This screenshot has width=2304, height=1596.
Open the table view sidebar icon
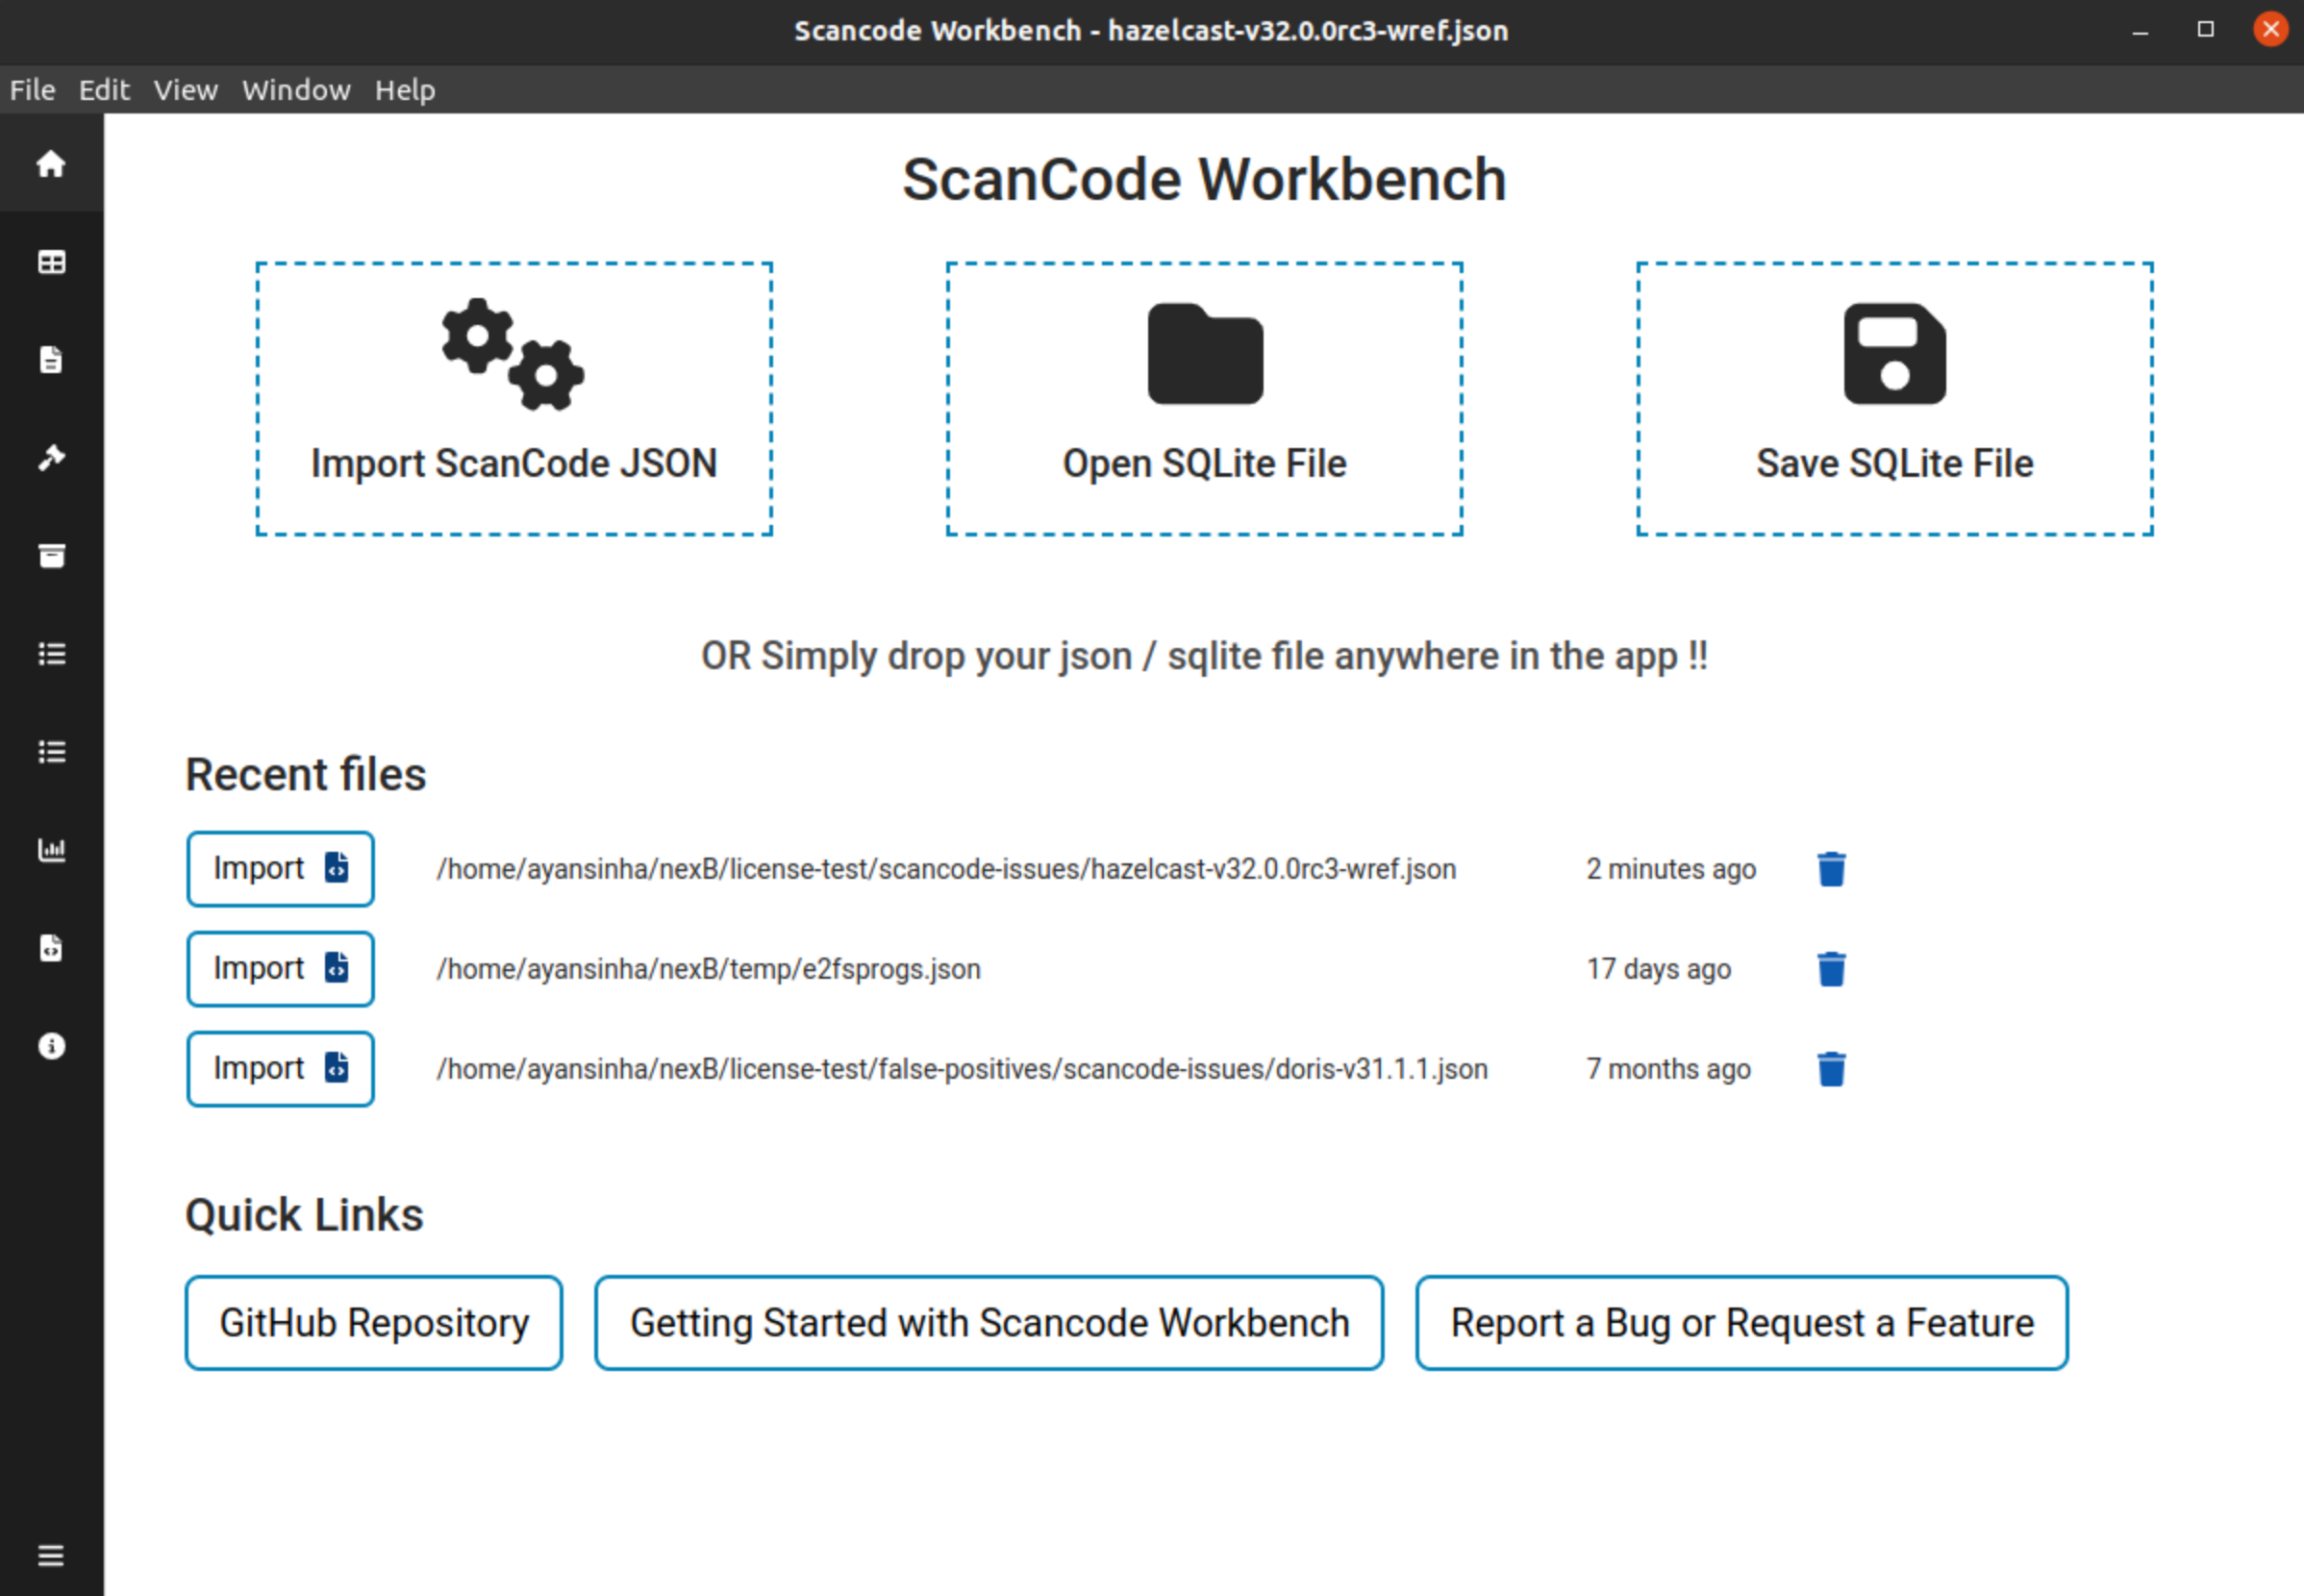pyautogui.click(x=51, y=262)
